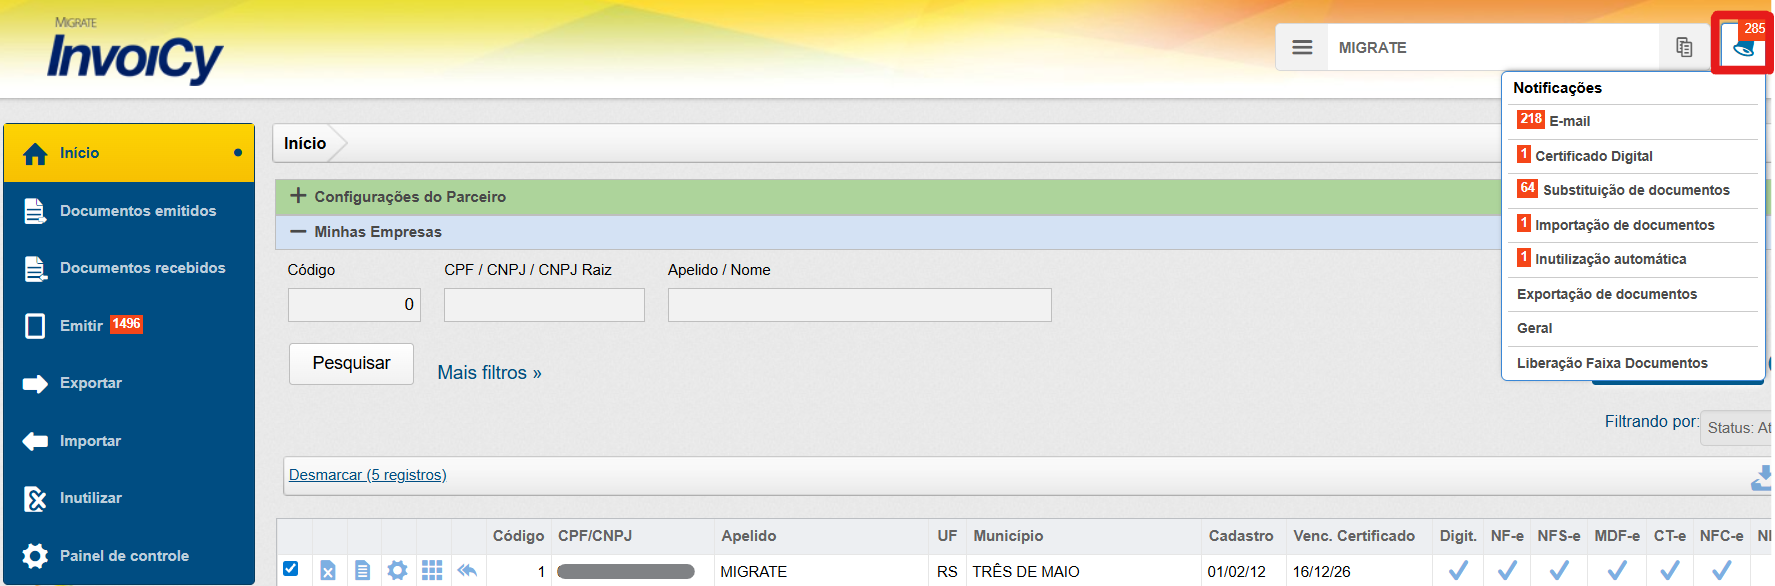Click the grid icon in MIGRATE row
Screen dimensions: 1775x586
click(432, 570)
